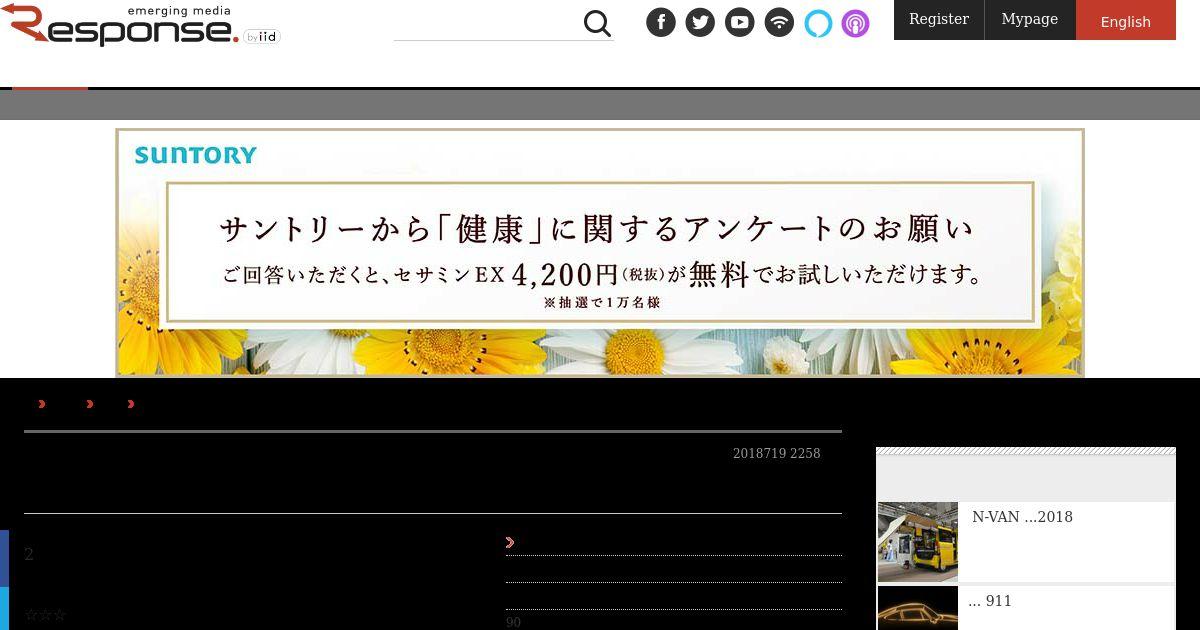This screenshot has width=1200, height=630.
Task: Click the light-blue Twitter share side button
Action: (4, 609)
